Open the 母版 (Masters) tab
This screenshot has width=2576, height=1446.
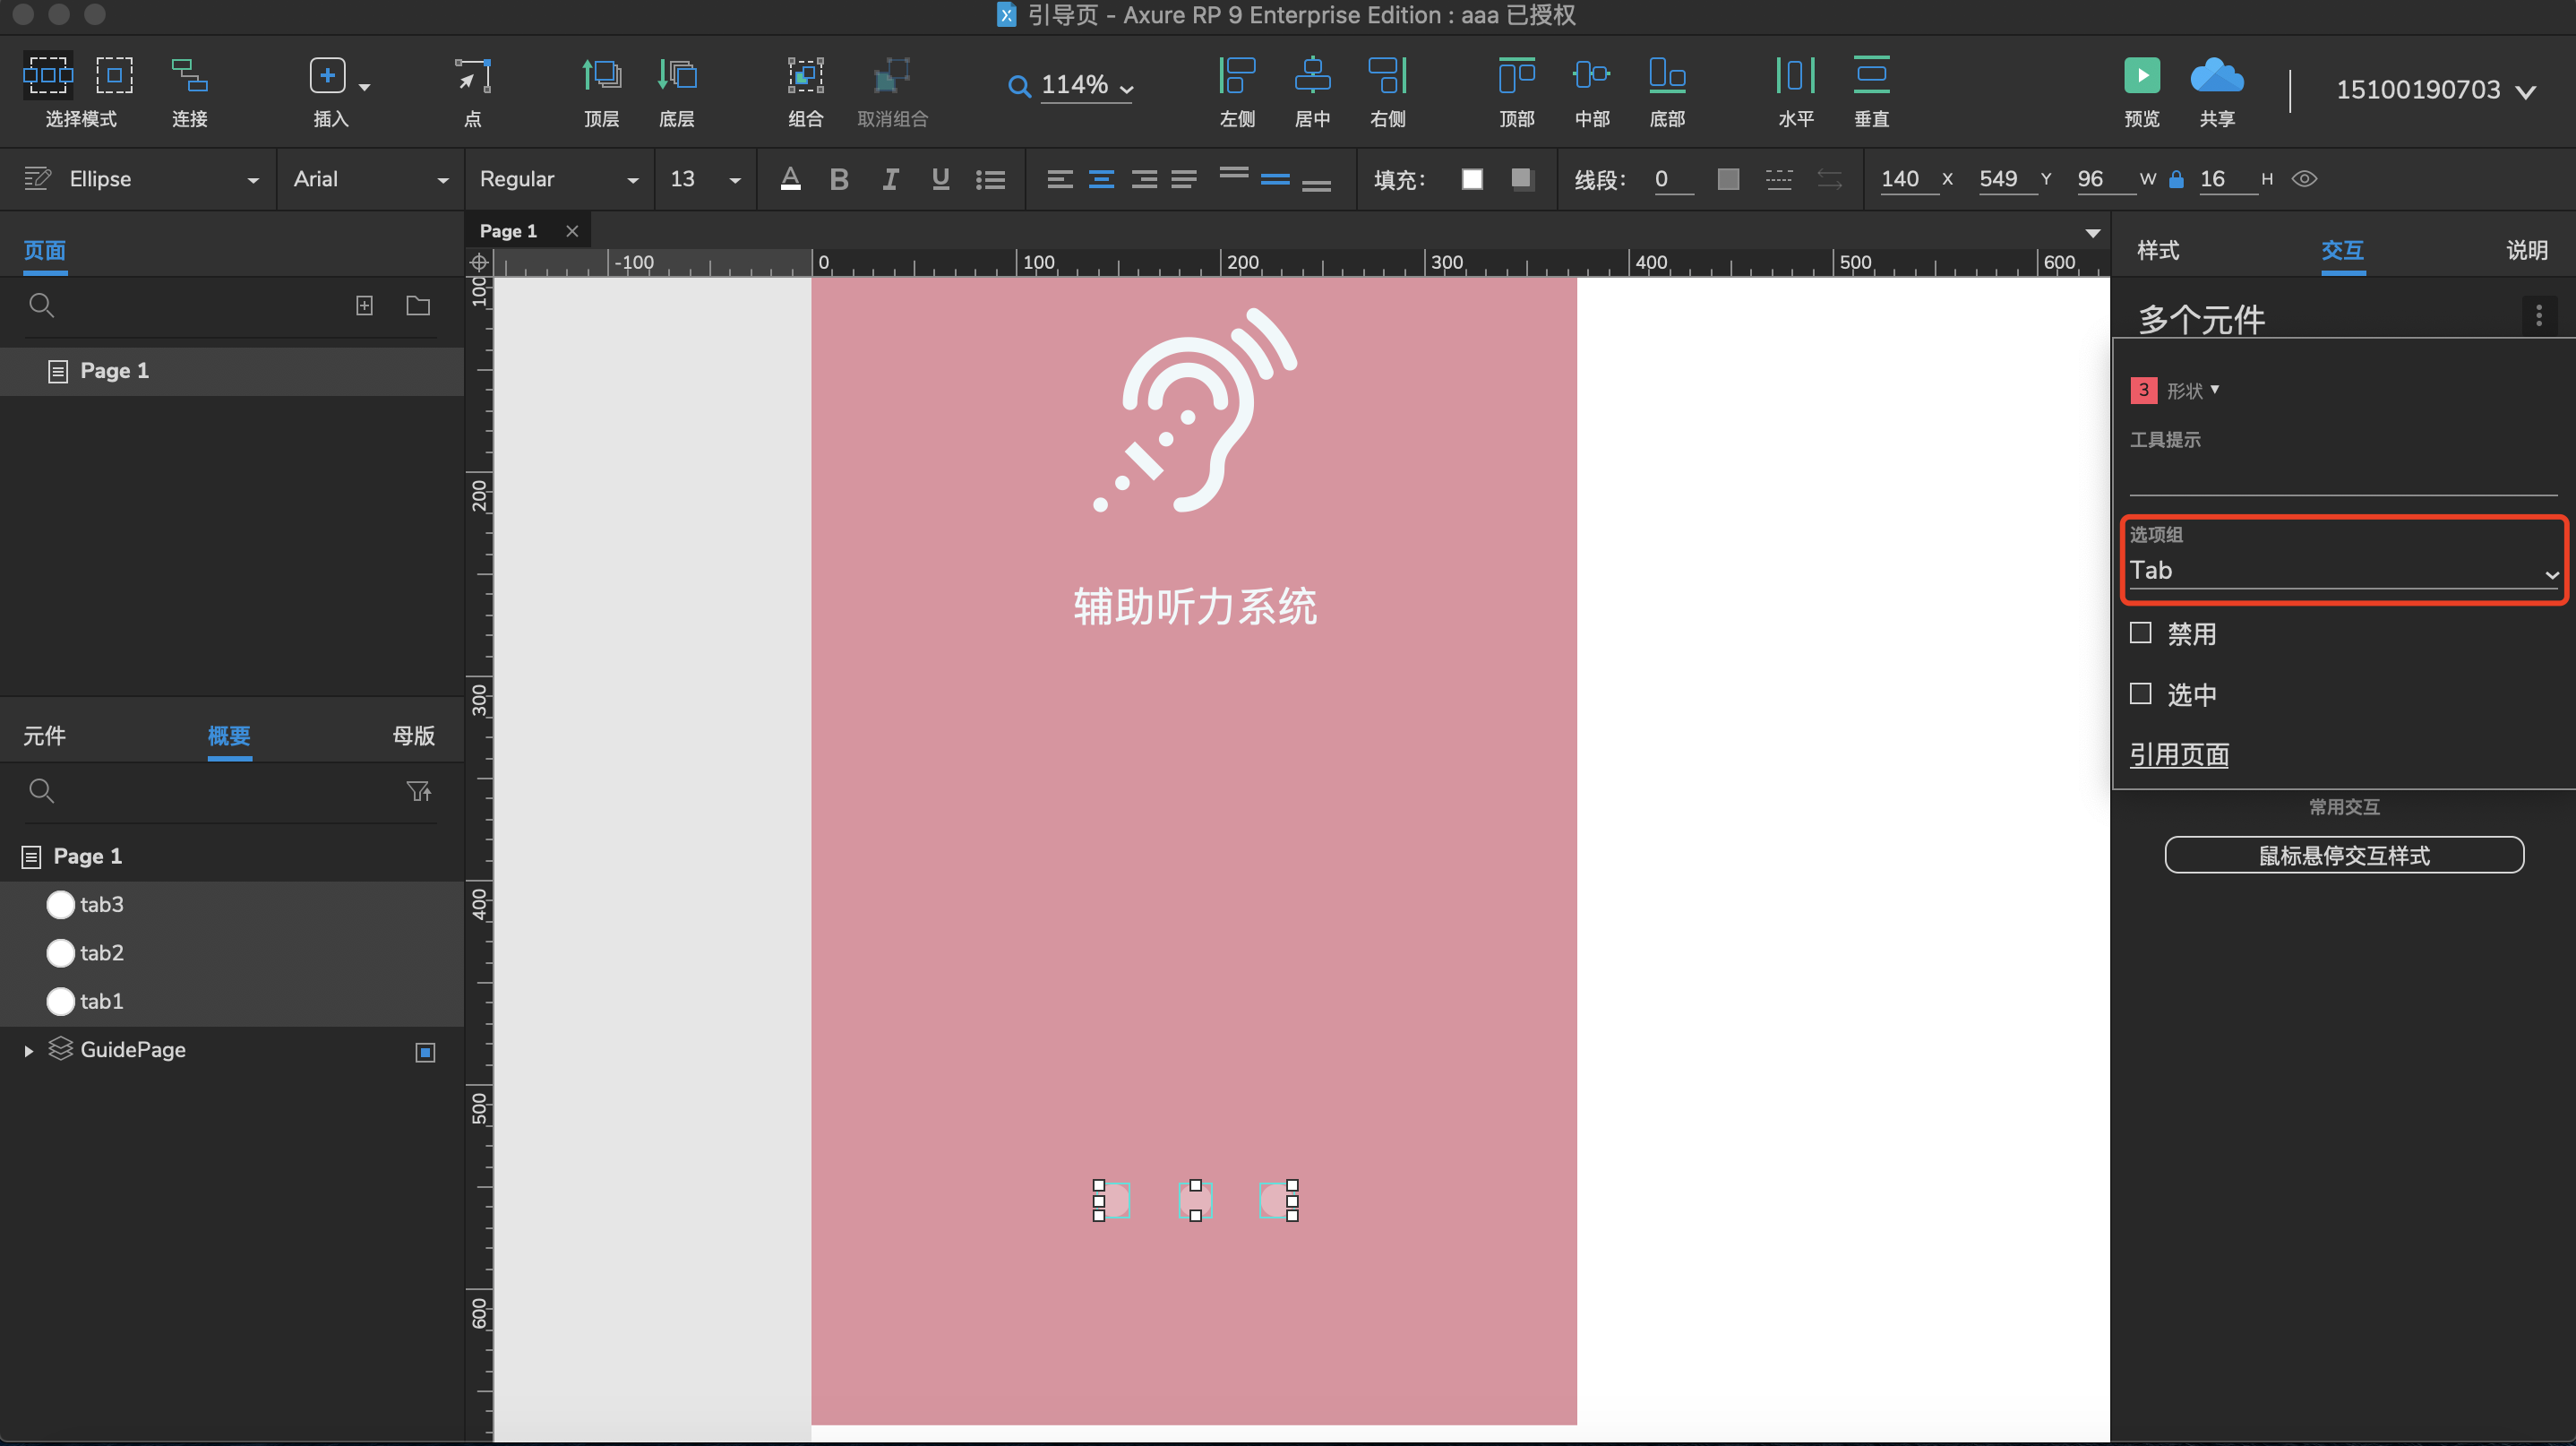coord(413,736)
